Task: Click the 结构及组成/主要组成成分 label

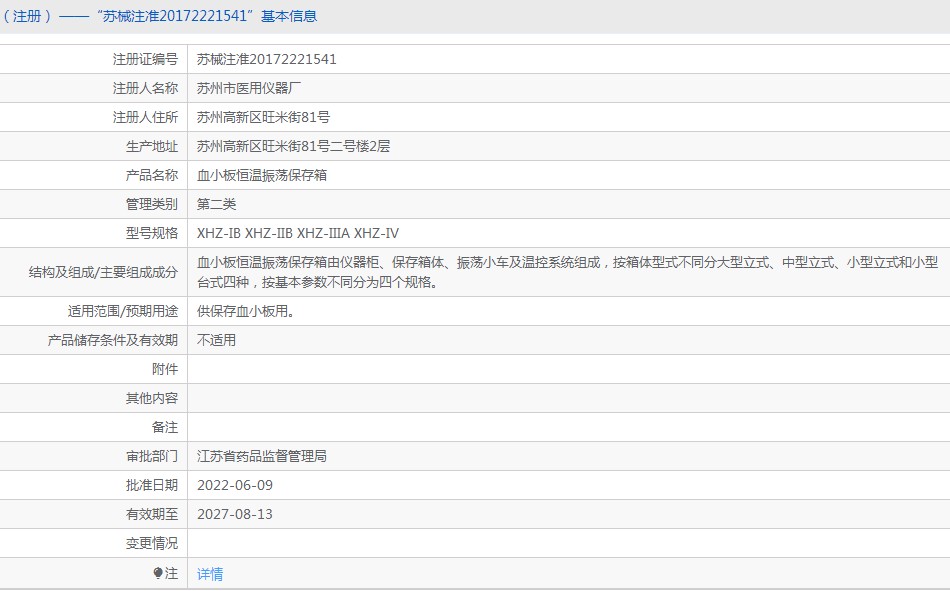Action: (104, 273)
